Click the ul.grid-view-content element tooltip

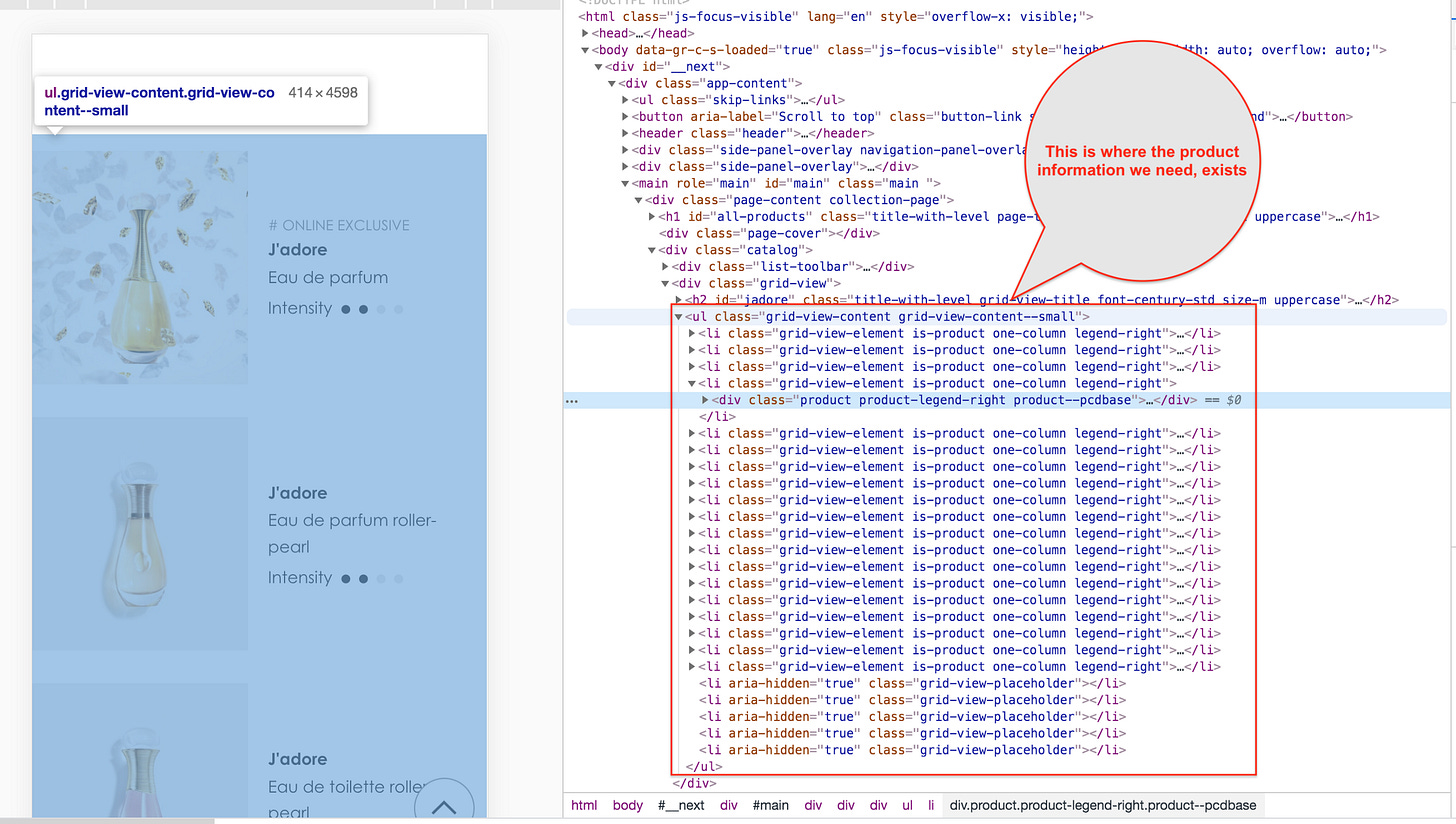coord(201,101)
